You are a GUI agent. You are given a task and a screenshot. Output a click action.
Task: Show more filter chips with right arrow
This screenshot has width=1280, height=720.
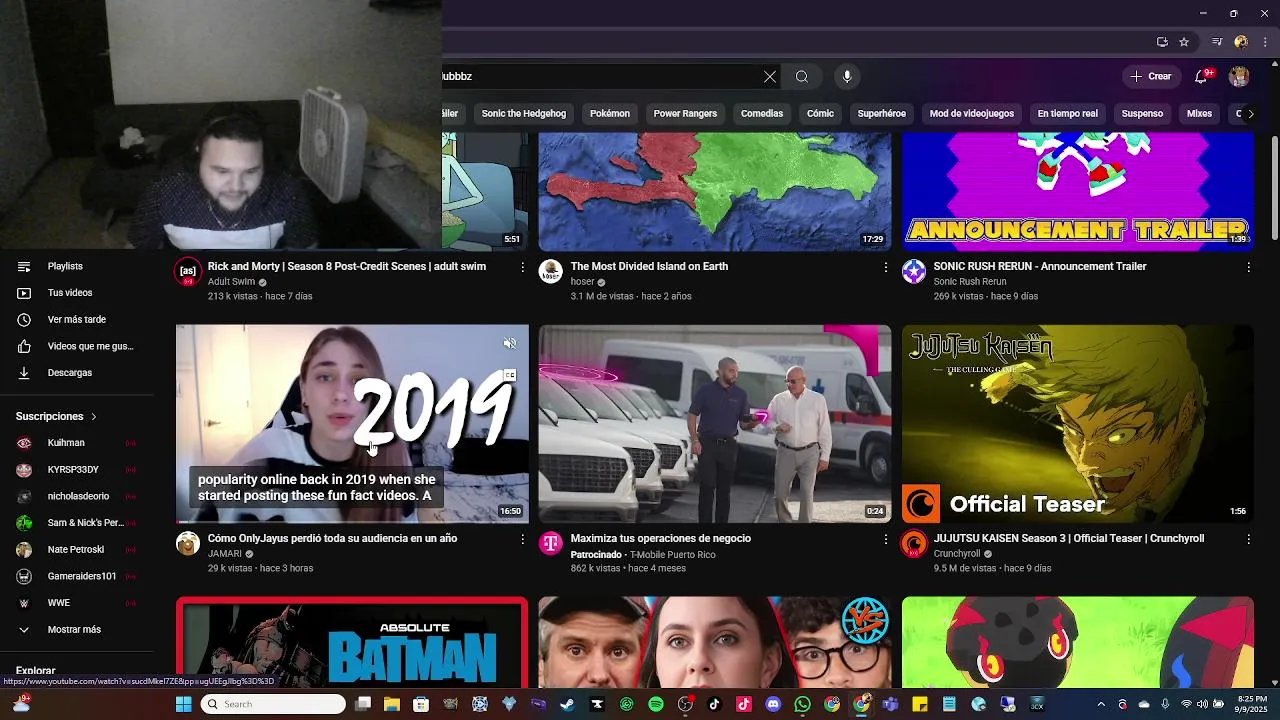click(1250, 114)
